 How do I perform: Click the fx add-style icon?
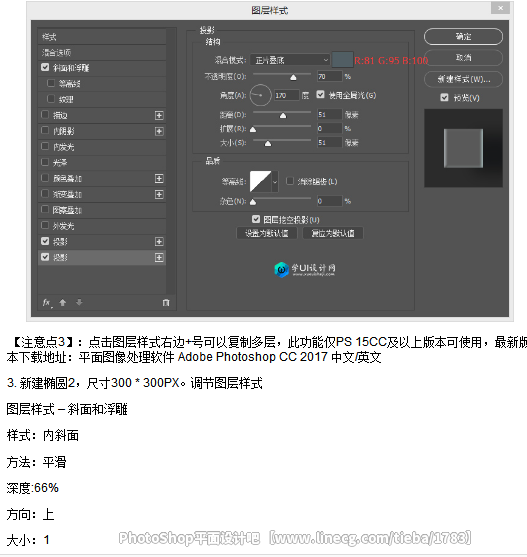click(x=47, y=303)
